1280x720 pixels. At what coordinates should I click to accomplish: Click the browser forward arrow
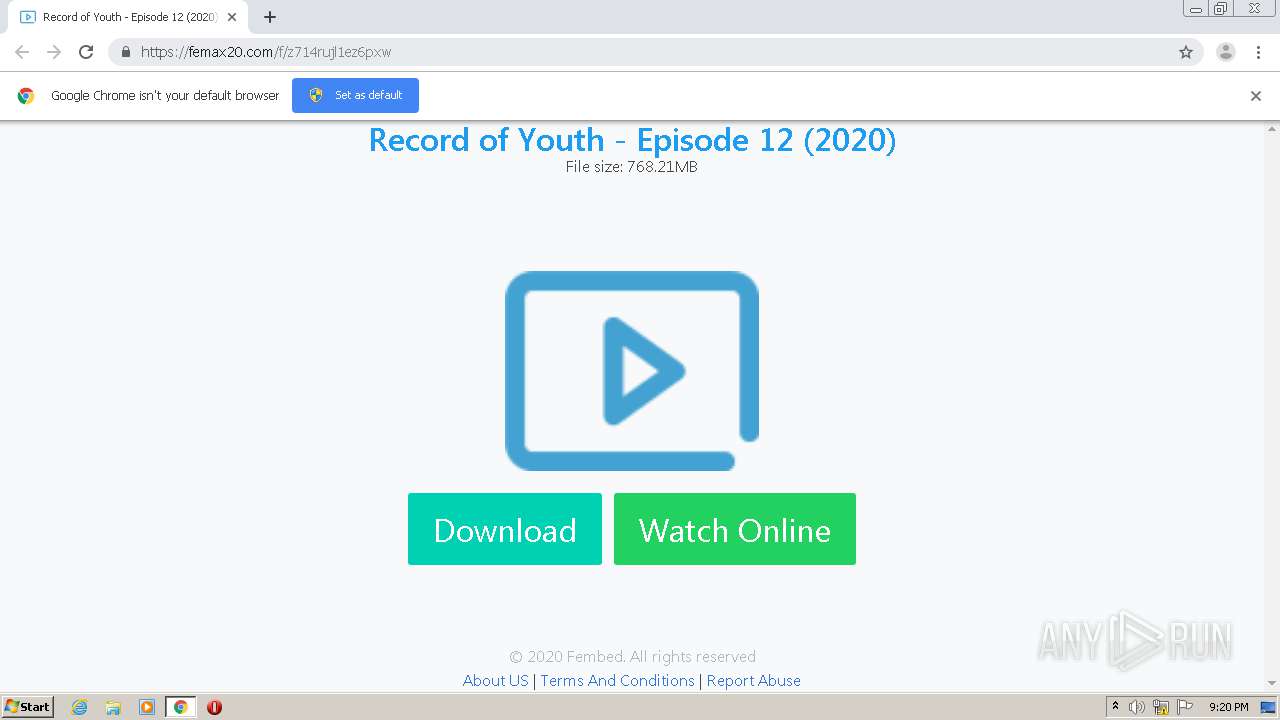pyautogui.click(x=54, y=52)
